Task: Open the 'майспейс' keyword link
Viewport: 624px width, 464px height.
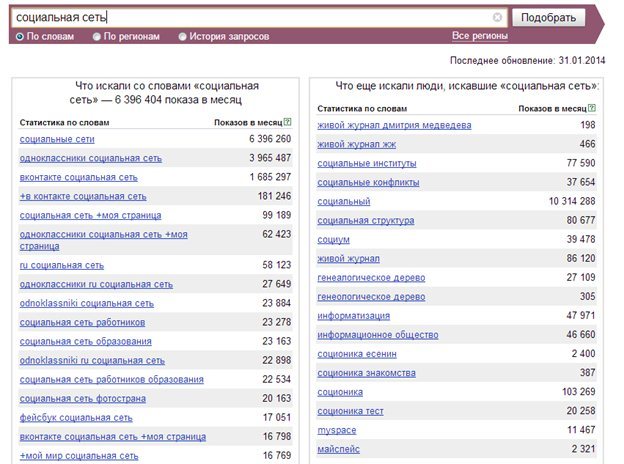Action: [338, 450]
